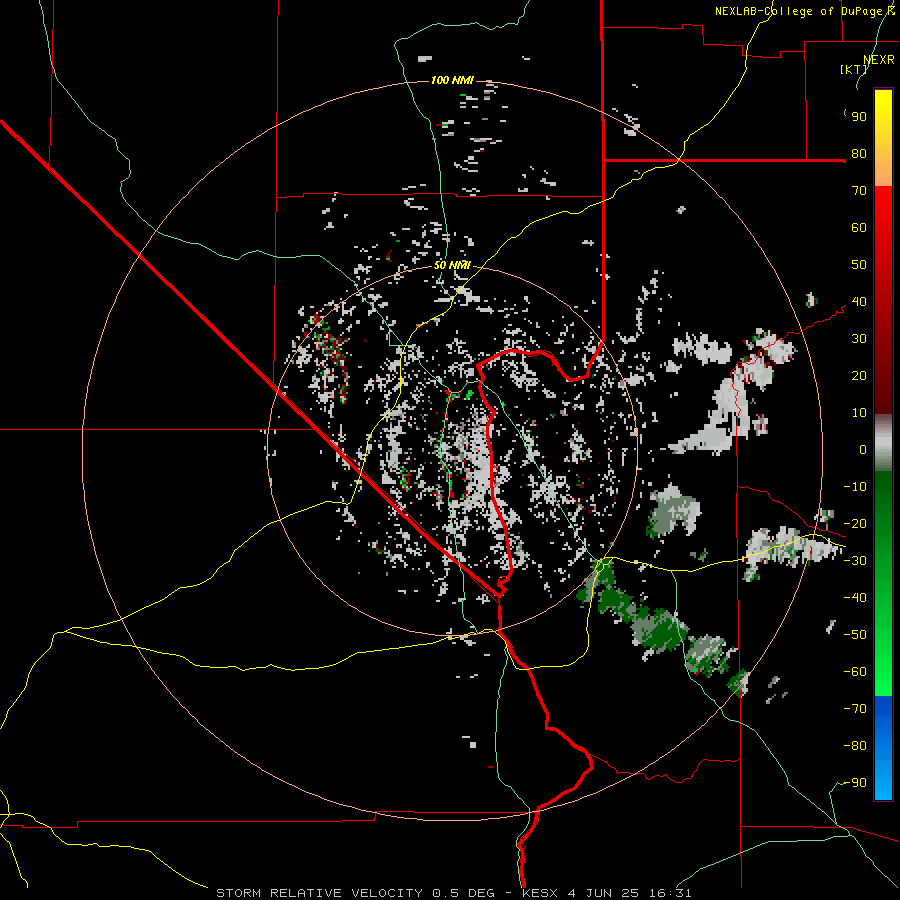Click the "KESX" station identifier in the caption
The height and width of the screenshot is (900, 900).
540,893
